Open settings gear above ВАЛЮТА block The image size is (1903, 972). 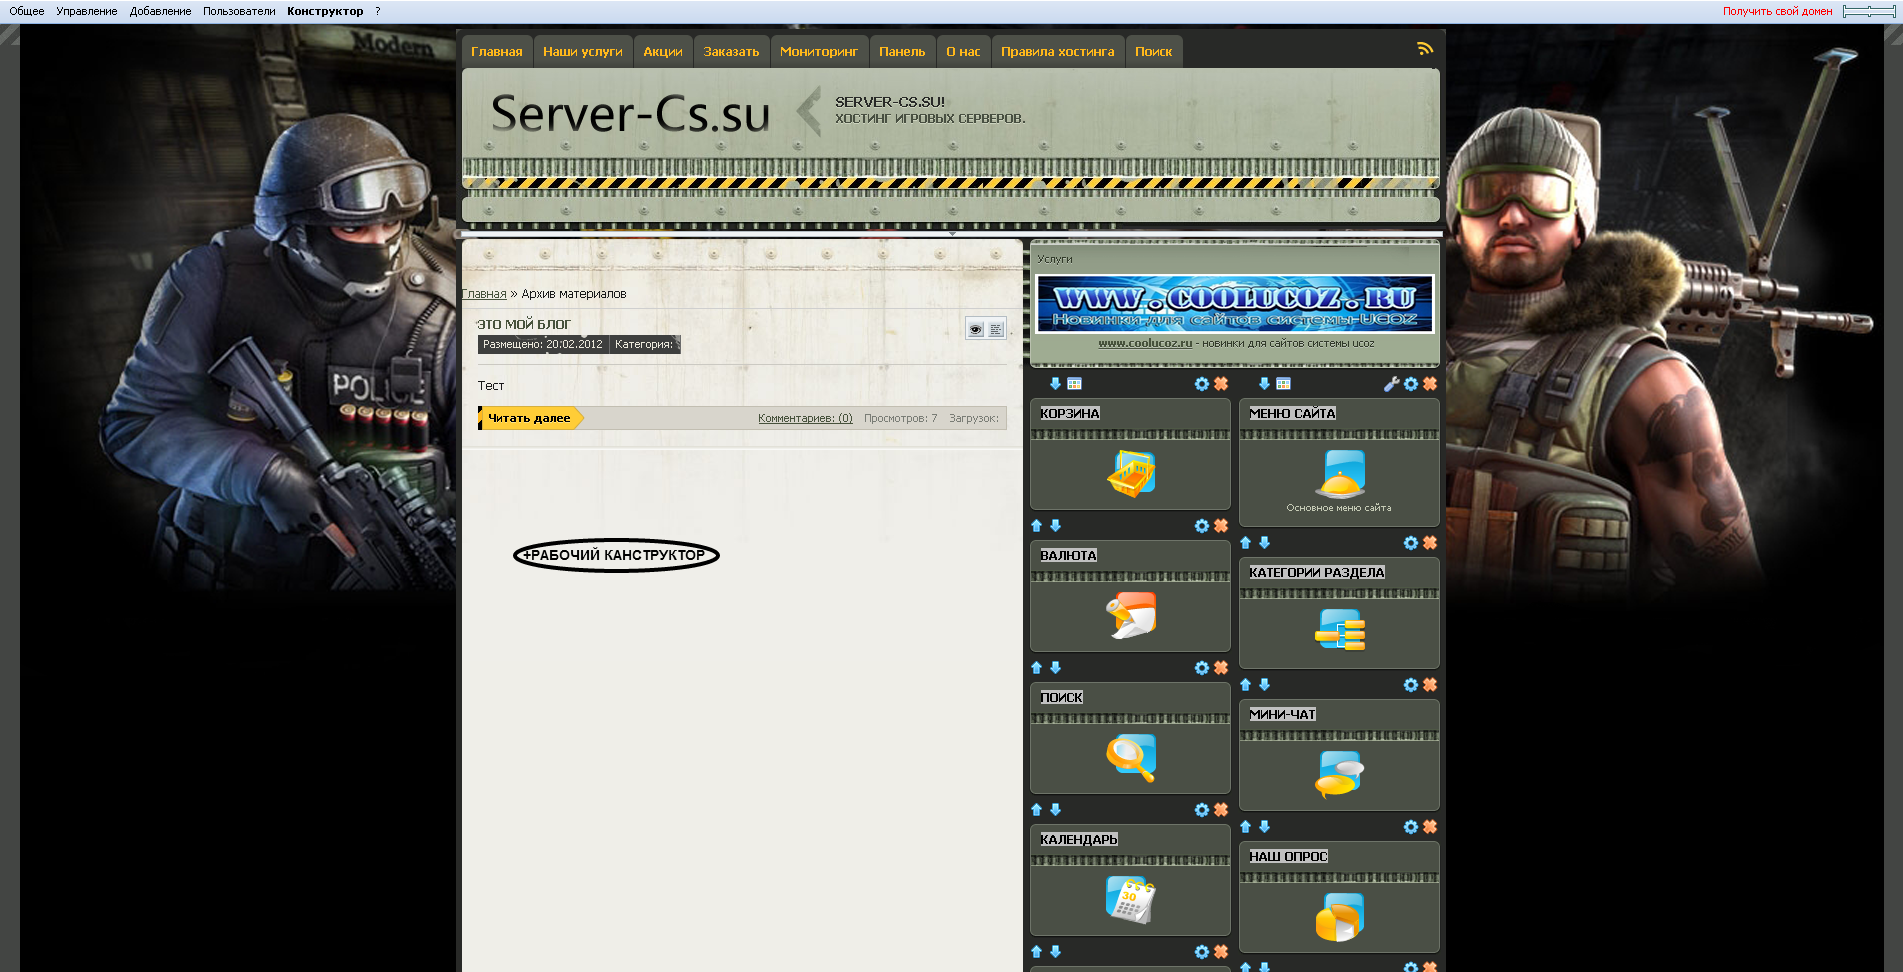coord(1202,526)
